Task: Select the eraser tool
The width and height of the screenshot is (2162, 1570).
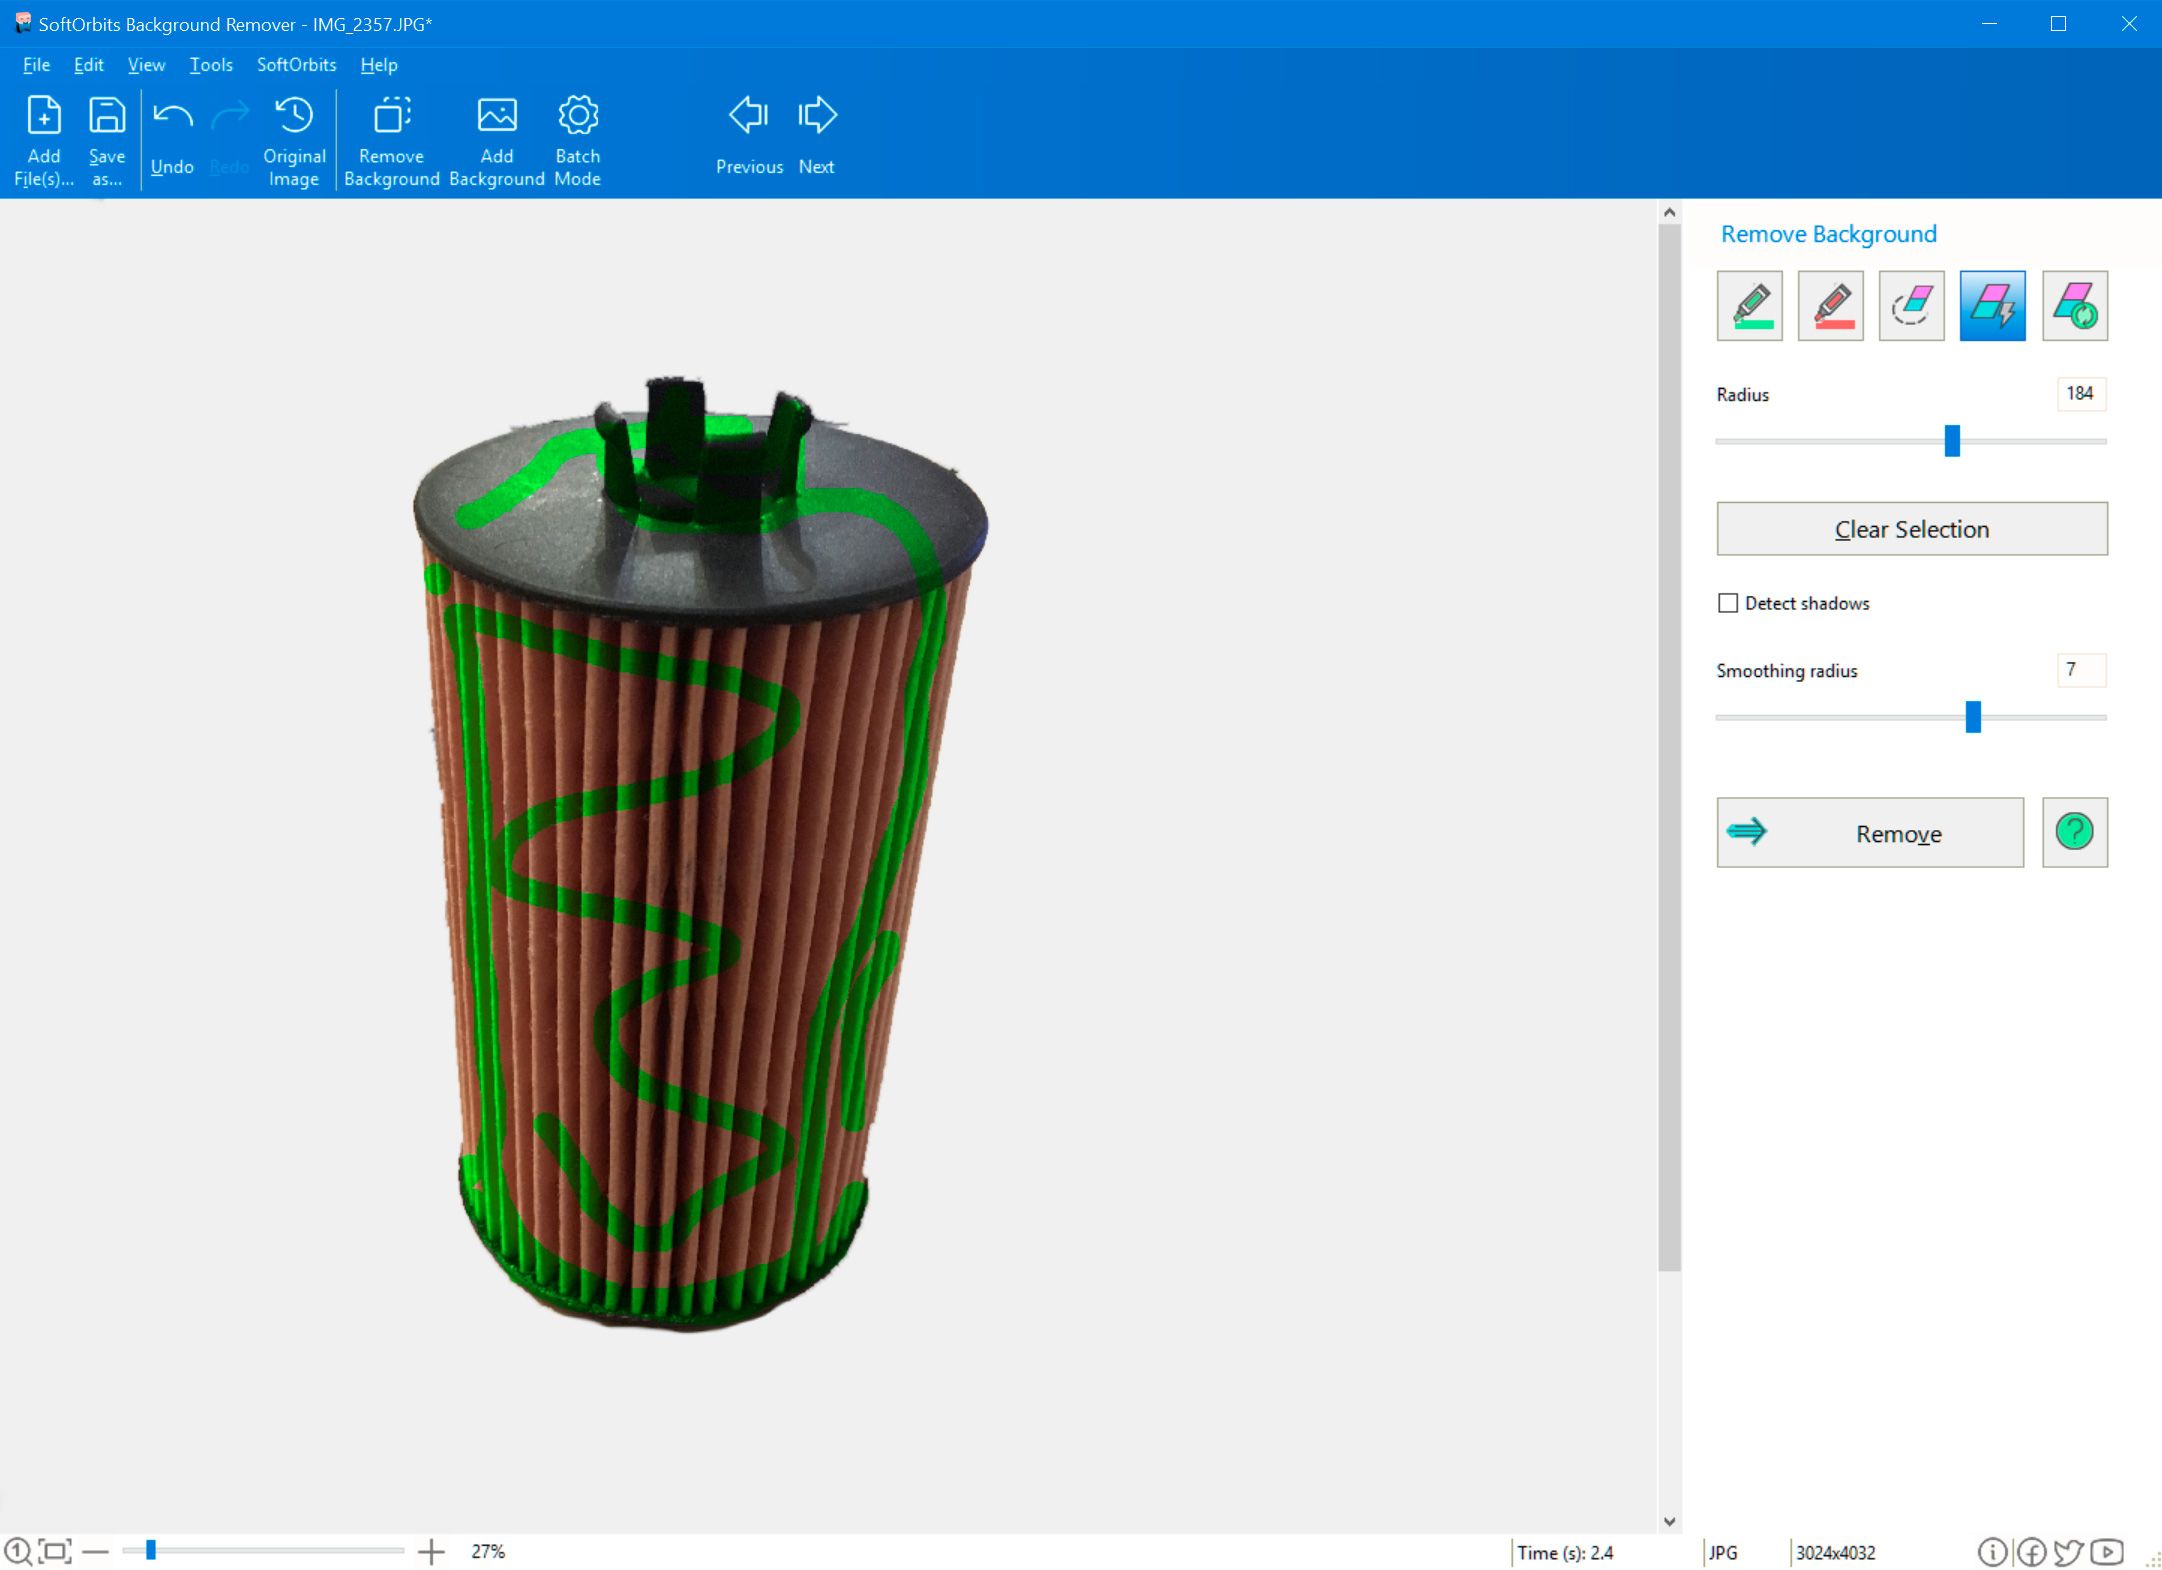Action: [1912, 306]
